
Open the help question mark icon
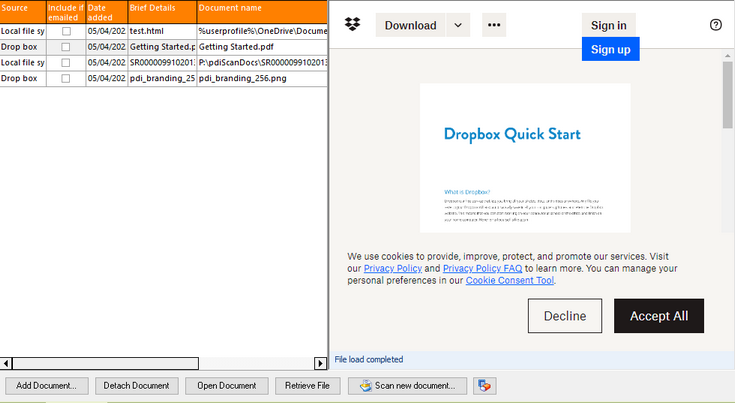(715, 25)
